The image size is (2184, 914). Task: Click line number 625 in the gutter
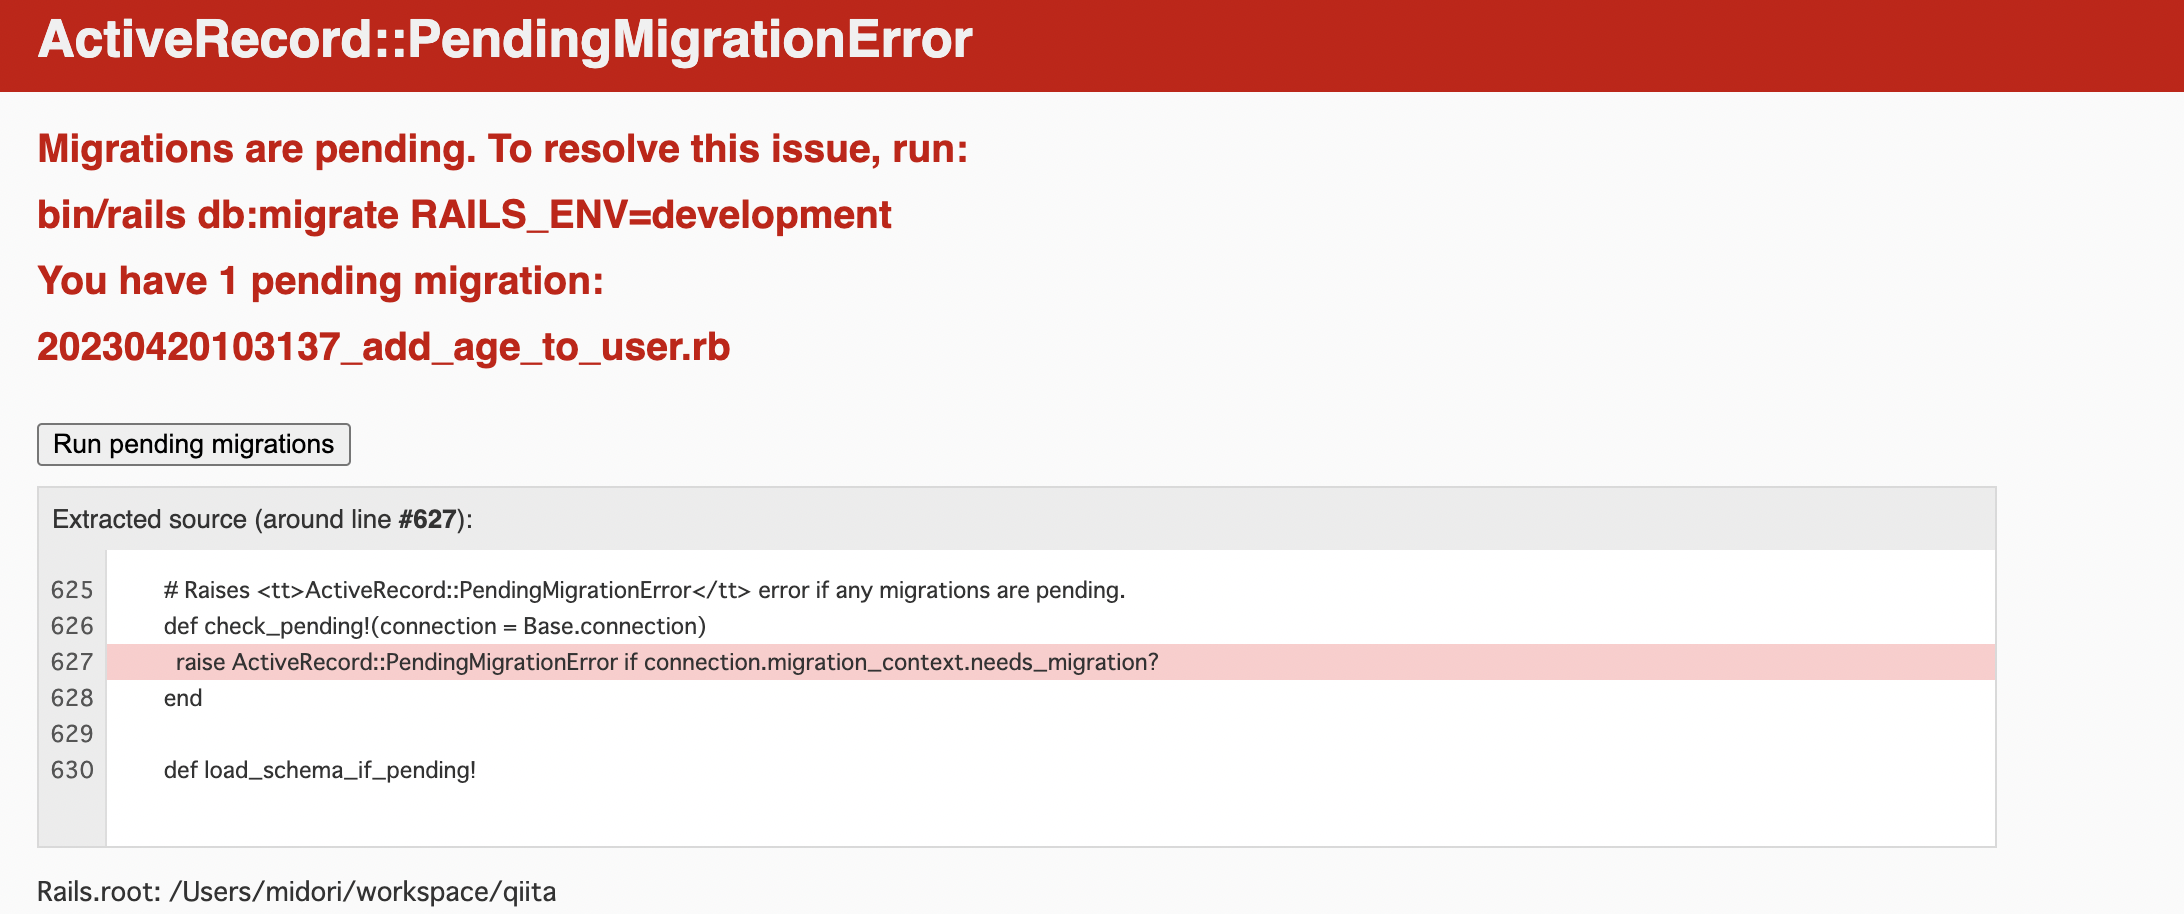[72, 590]
